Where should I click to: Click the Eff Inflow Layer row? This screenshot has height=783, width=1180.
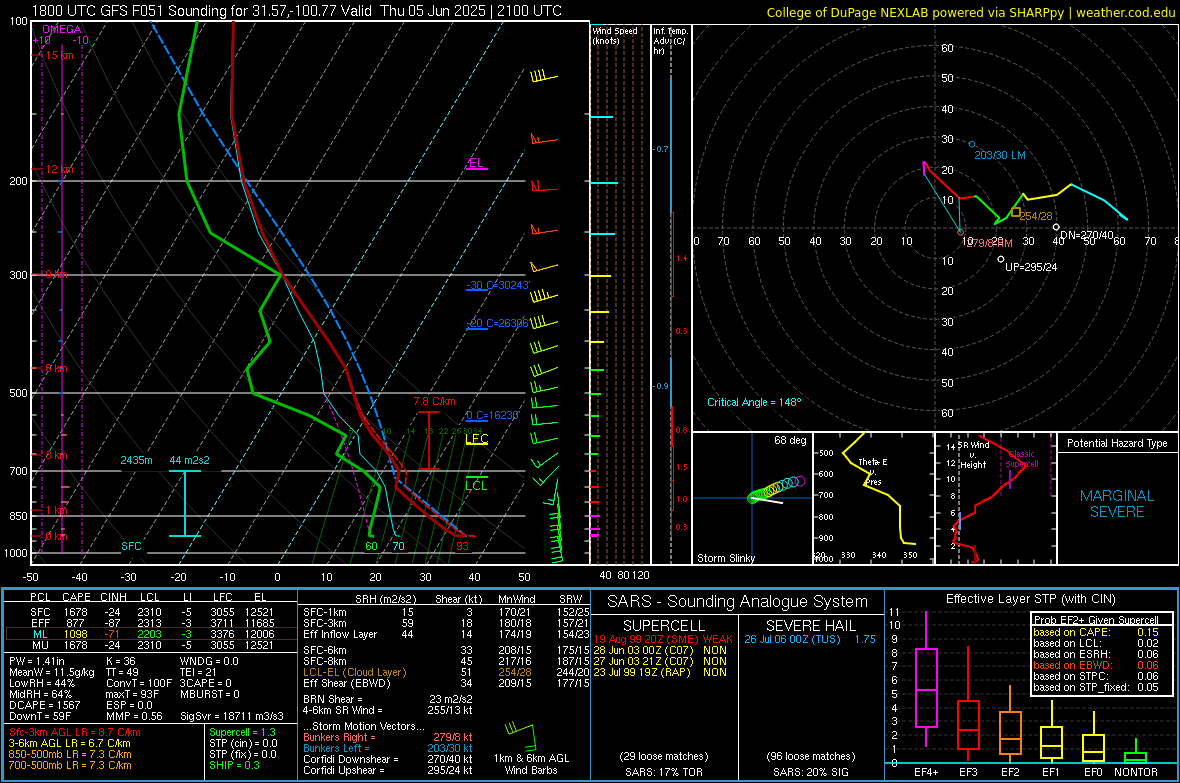(x=446, y=634)
